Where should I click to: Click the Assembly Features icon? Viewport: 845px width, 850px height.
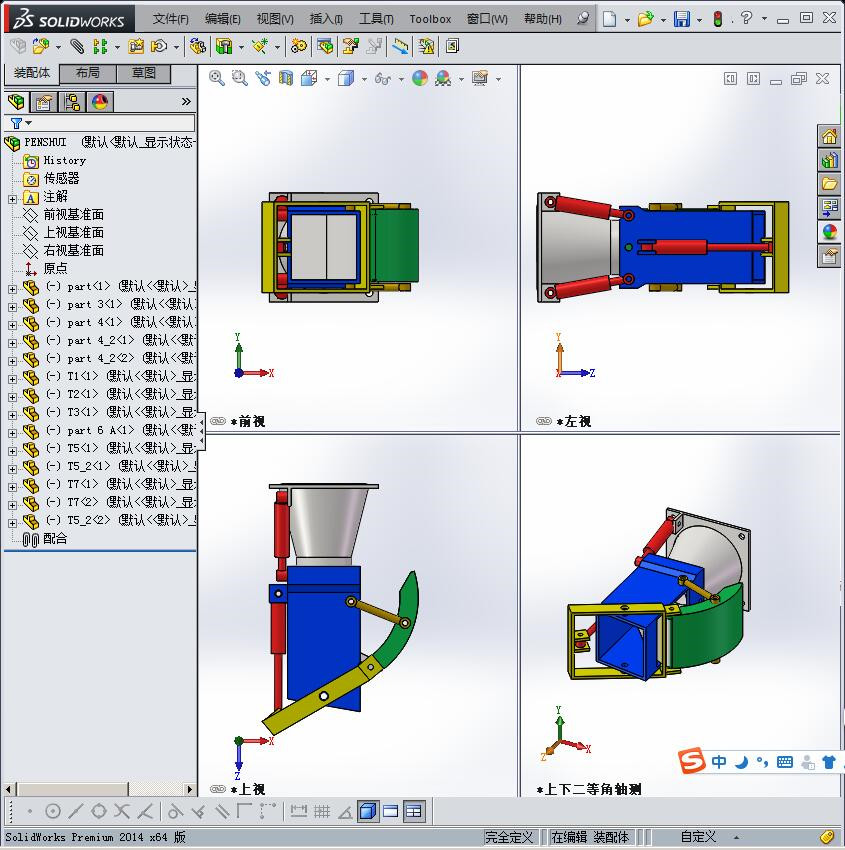pos(224,47)
